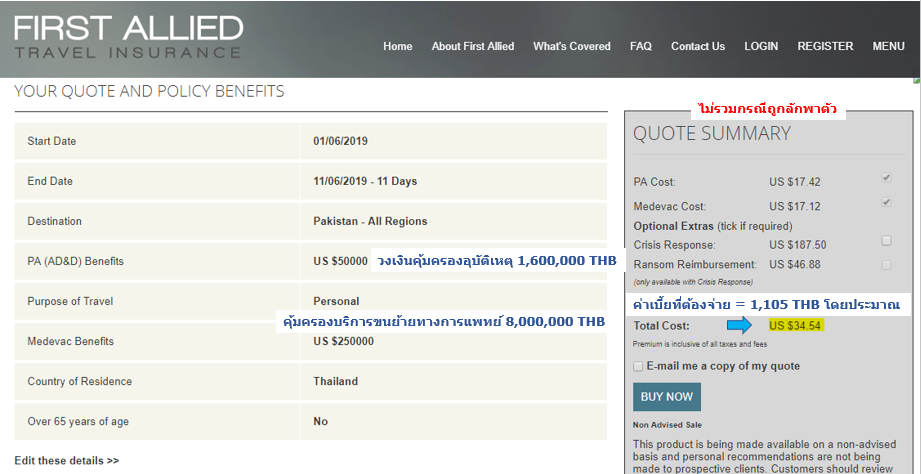Expand the MENU navigation item
This screenshot has height=474, width=921.
coord(888,46)
